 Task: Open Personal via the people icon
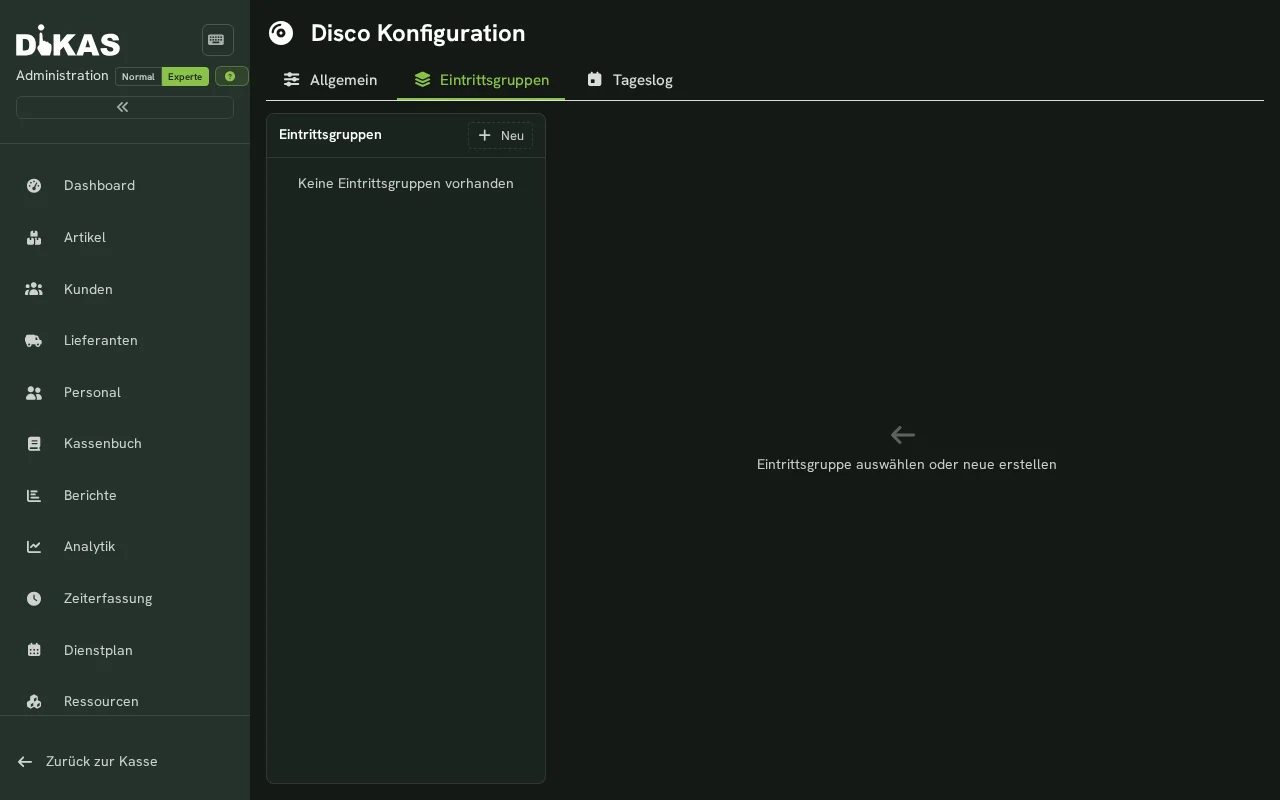[x=34, y=392]
